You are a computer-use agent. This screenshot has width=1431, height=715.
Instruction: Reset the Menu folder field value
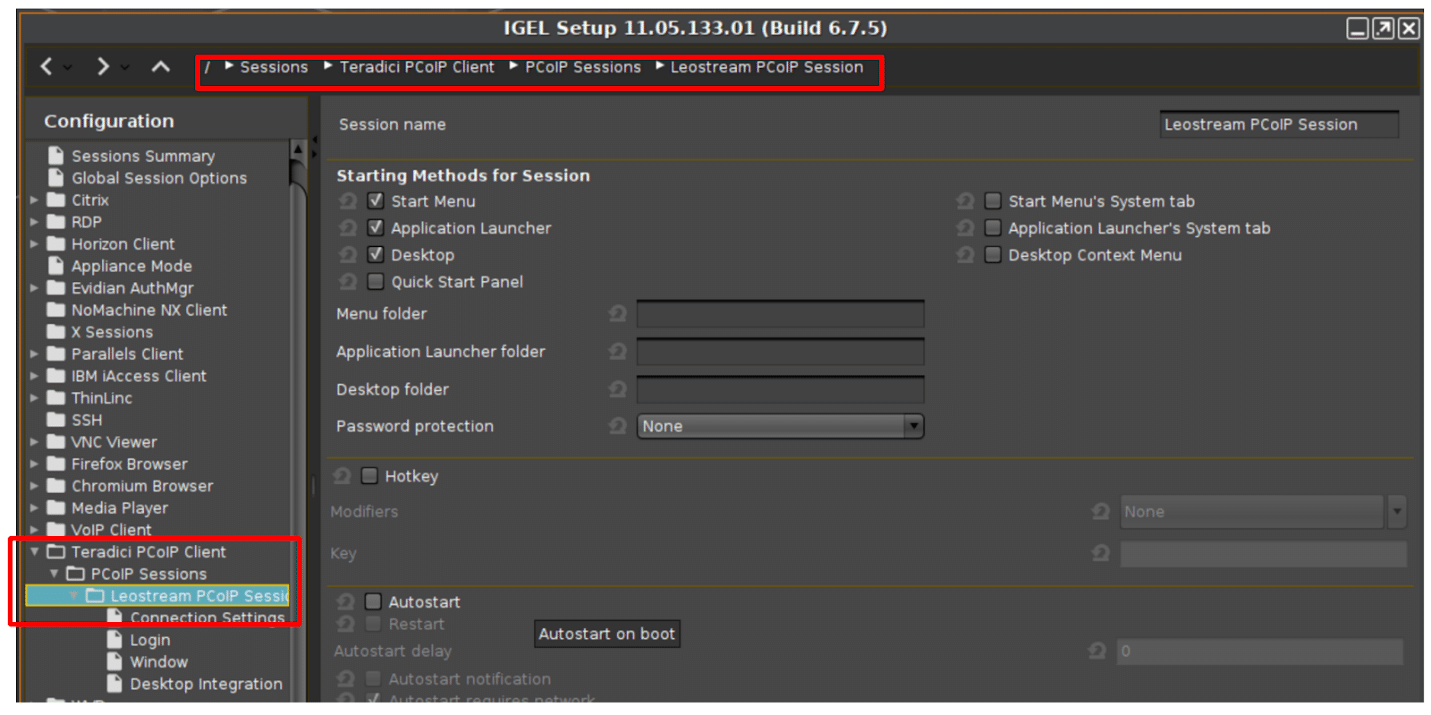coord(618,314)
